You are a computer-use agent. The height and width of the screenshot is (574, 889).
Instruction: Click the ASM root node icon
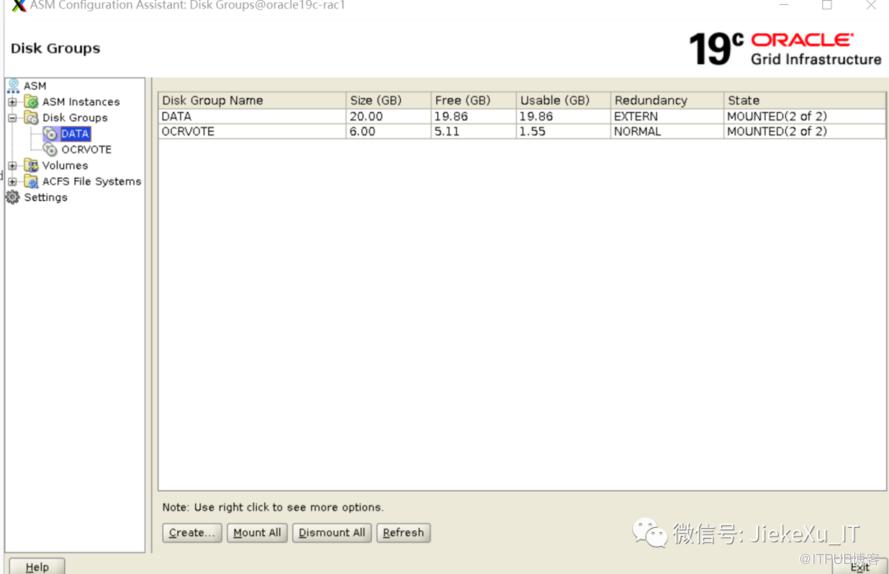13,86
